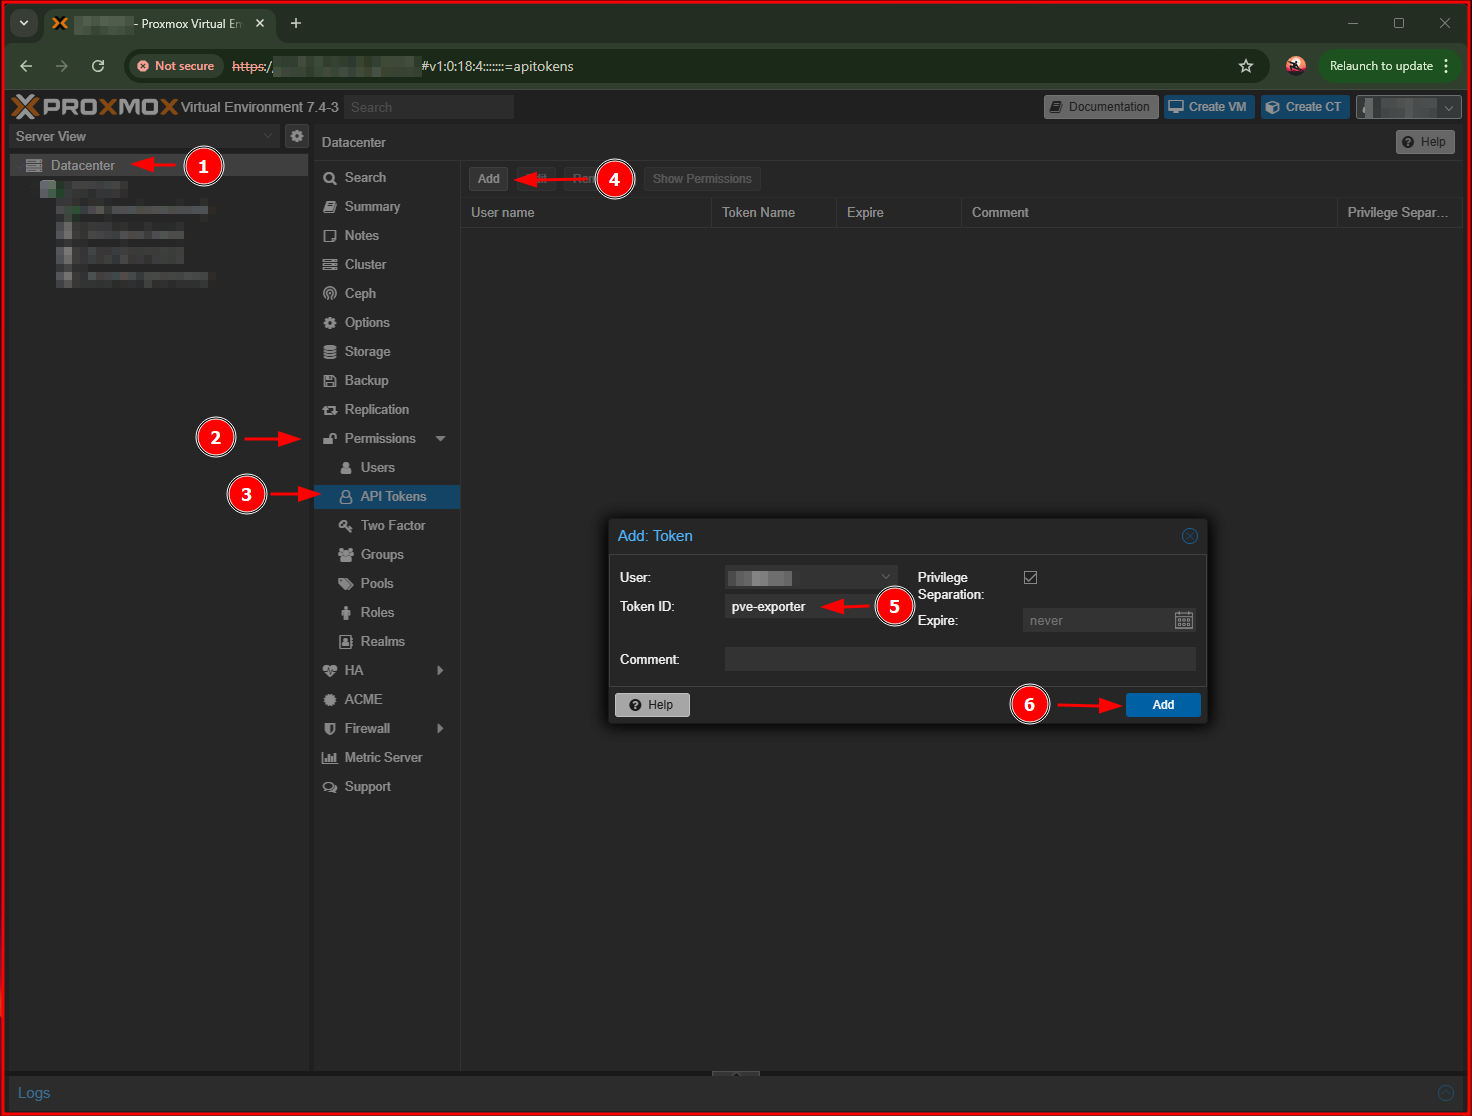
Task: Open the Search menu item
Action: [x=386, y=177]
